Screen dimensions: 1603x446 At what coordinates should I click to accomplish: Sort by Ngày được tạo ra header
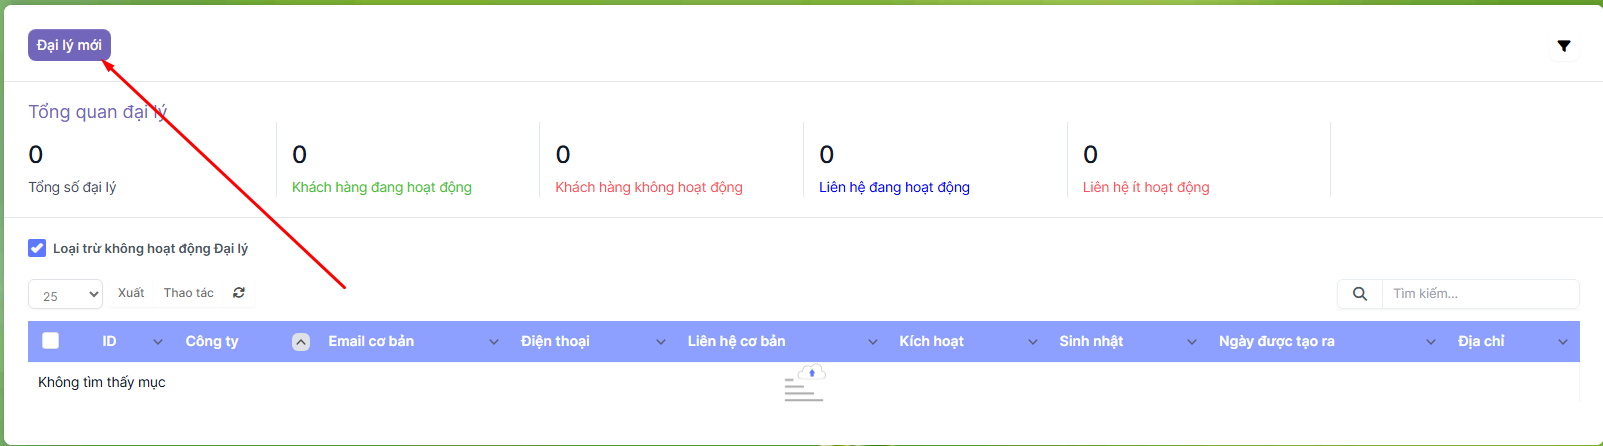click(x=1276, y=341)
